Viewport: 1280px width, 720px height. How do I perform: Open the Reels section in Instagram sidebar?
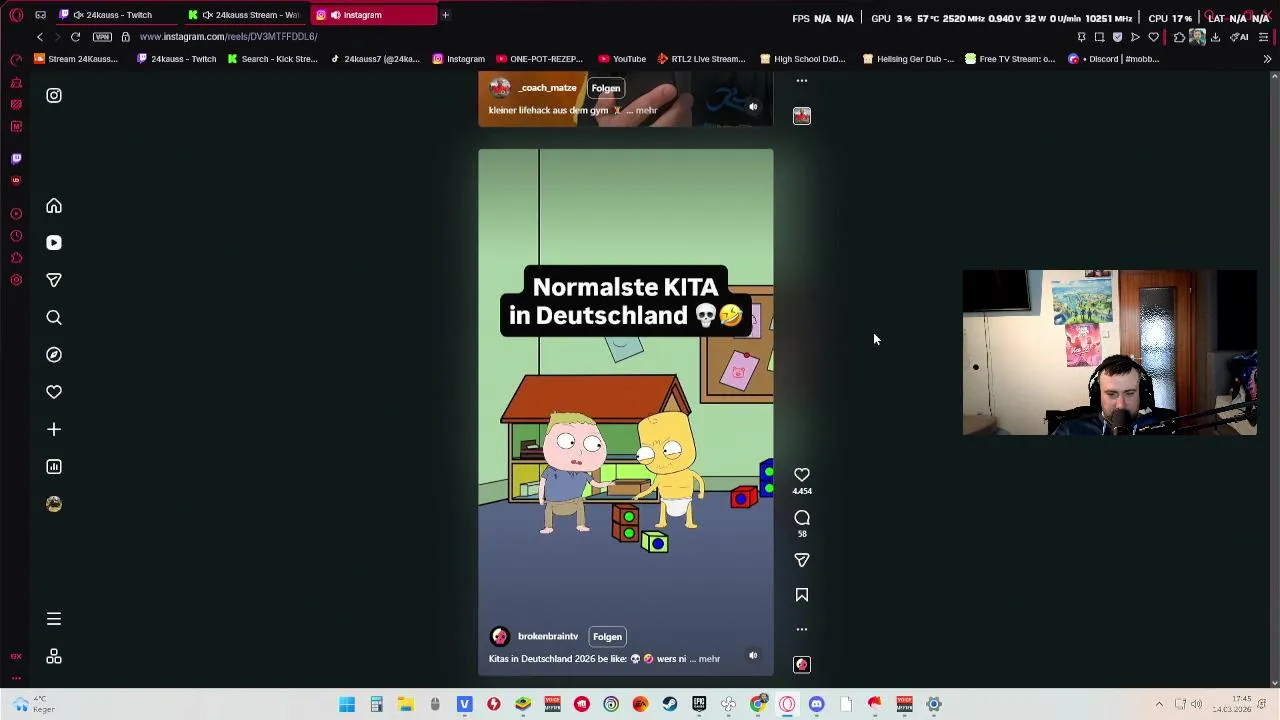coord(54,243)
